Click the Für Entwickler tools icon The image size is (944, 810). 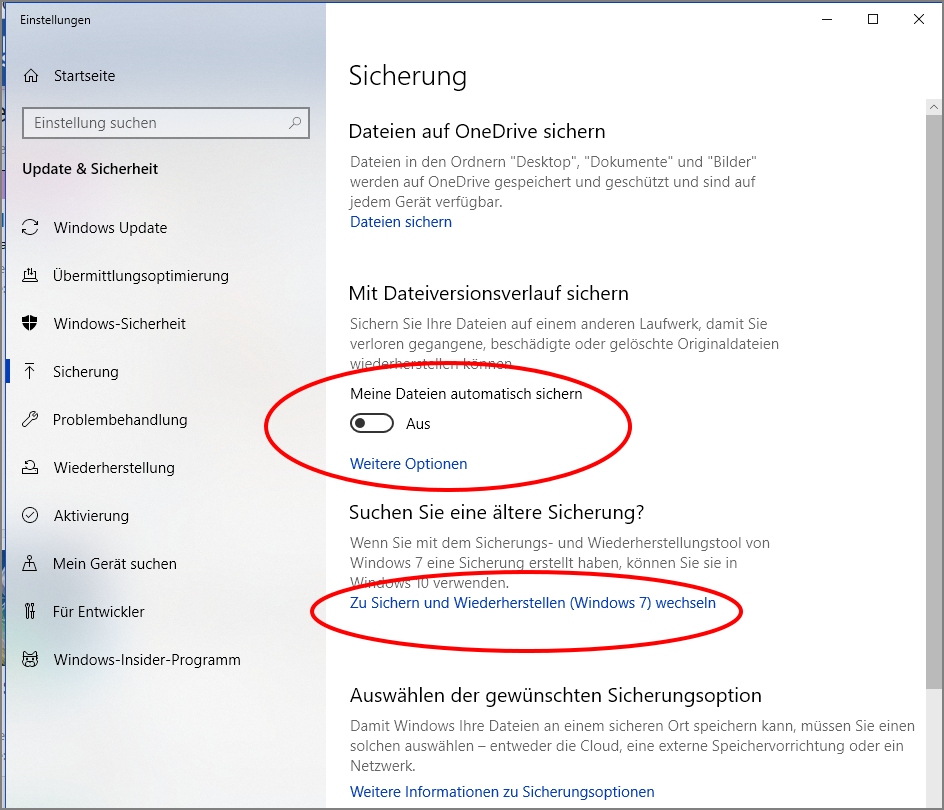click(x=30, y=611)
